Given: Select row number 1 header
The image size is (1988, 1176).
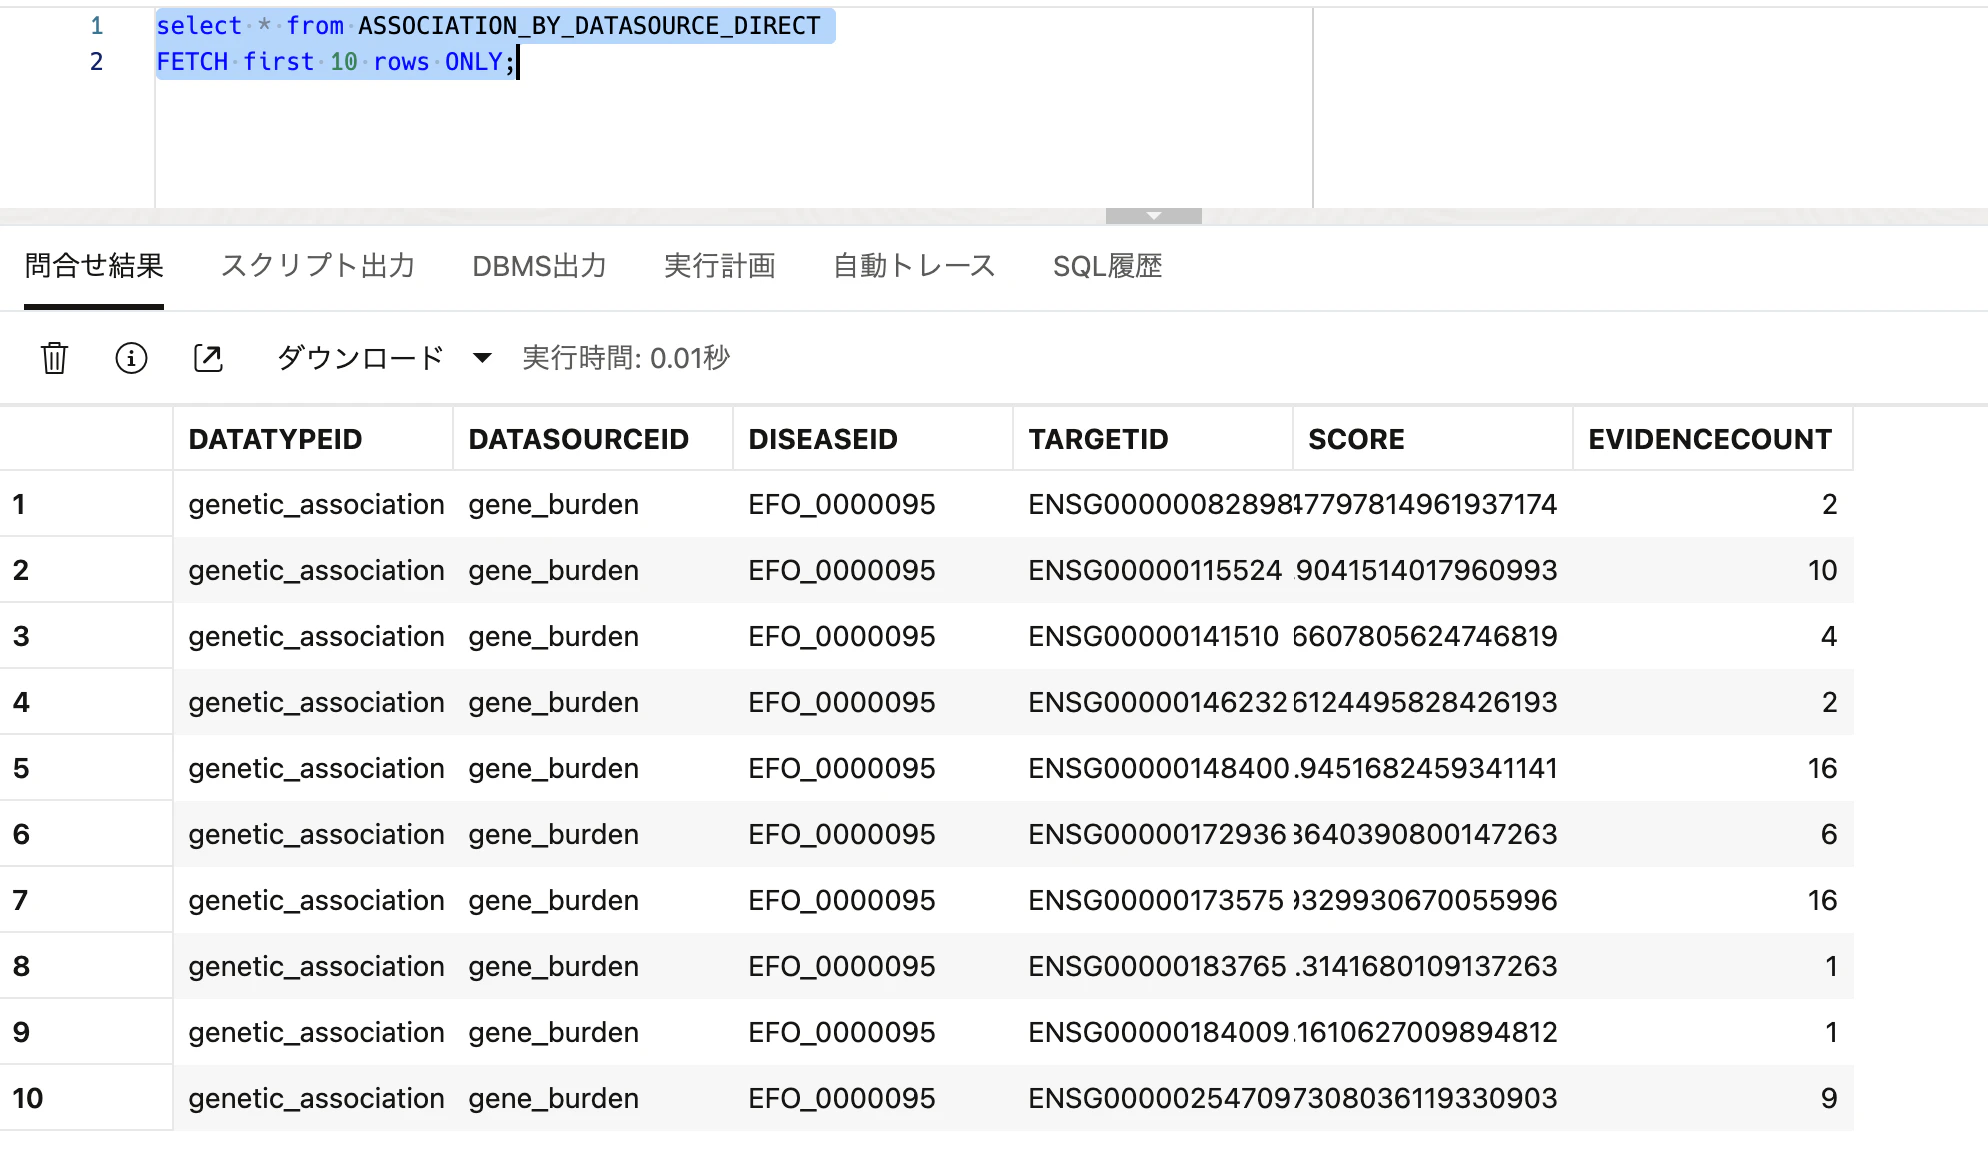Looking at the screenshot, I should [x=86, y=504].
